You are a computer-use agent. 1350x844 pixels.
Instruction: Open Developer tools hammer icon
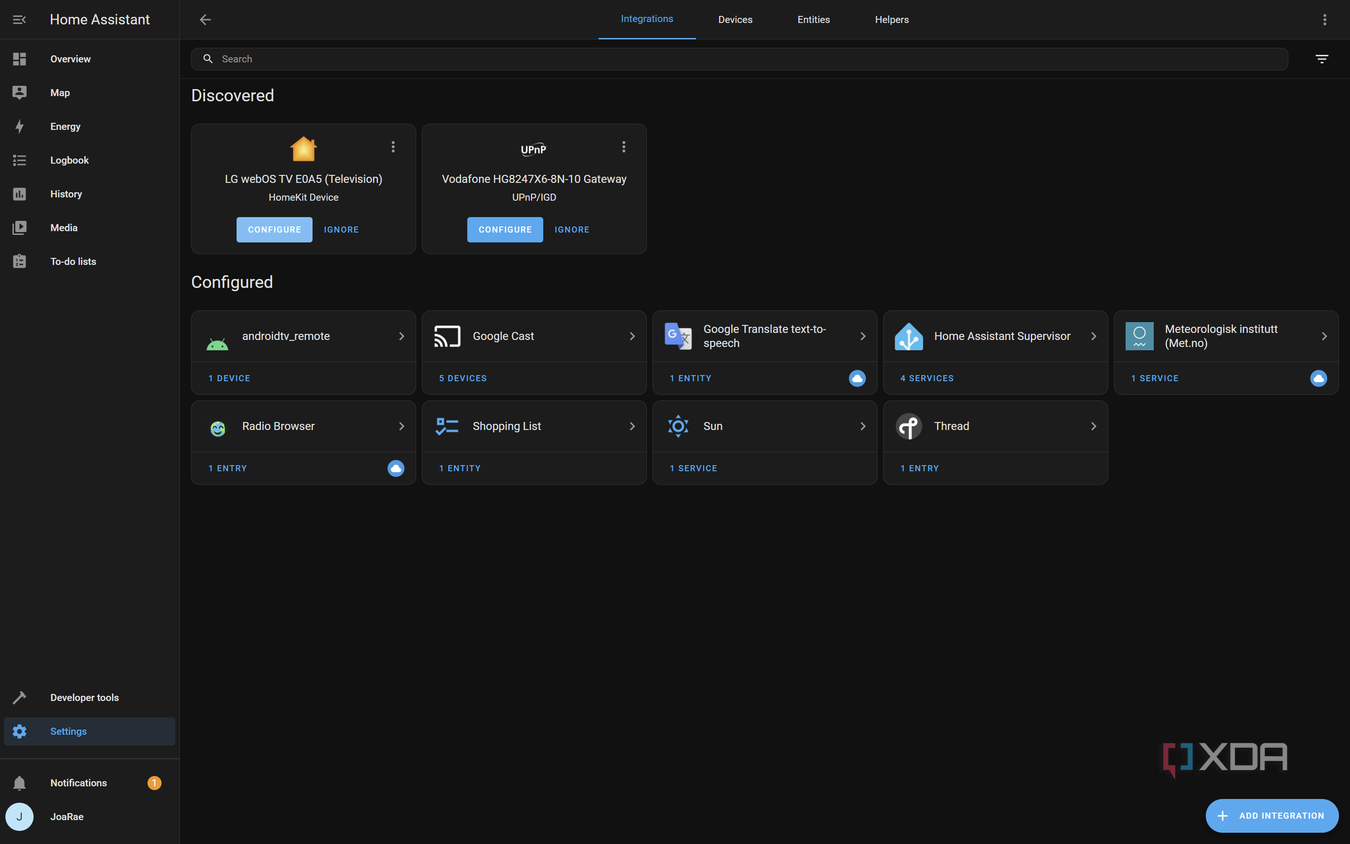[x=19, y=698]
